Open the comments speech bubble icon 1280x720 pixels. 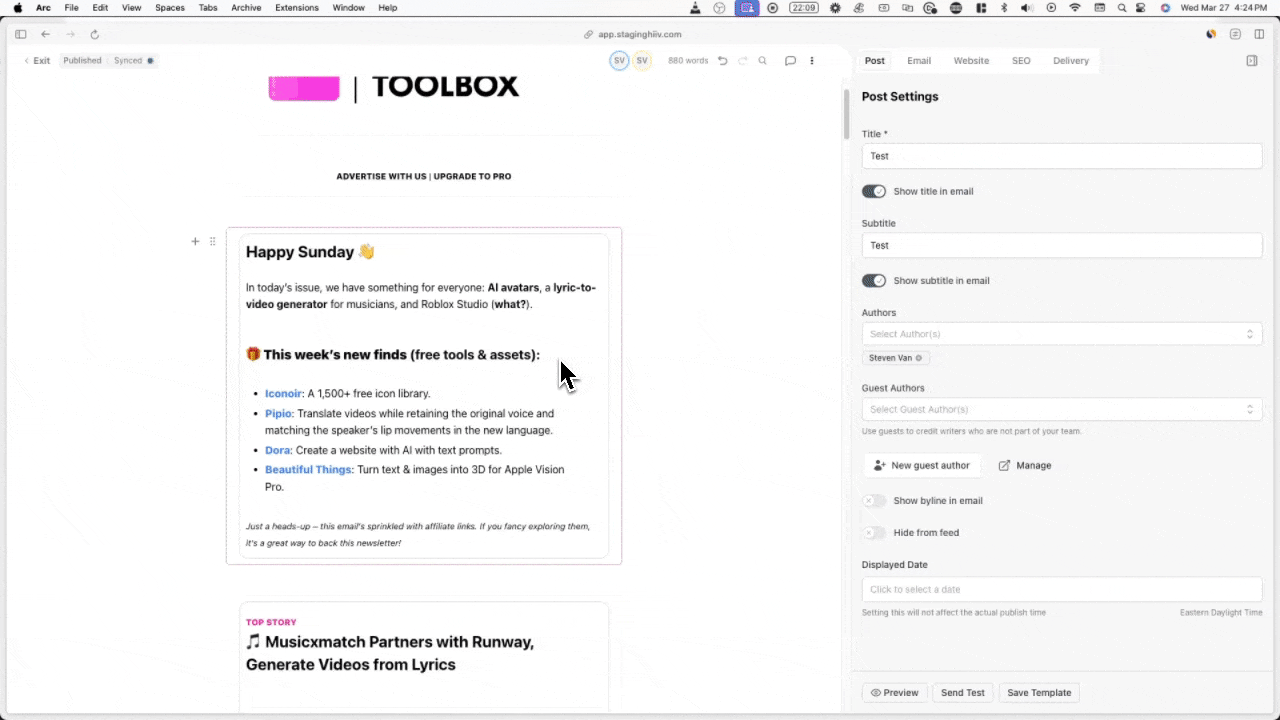pyautogui.click(x=790, y=61)
